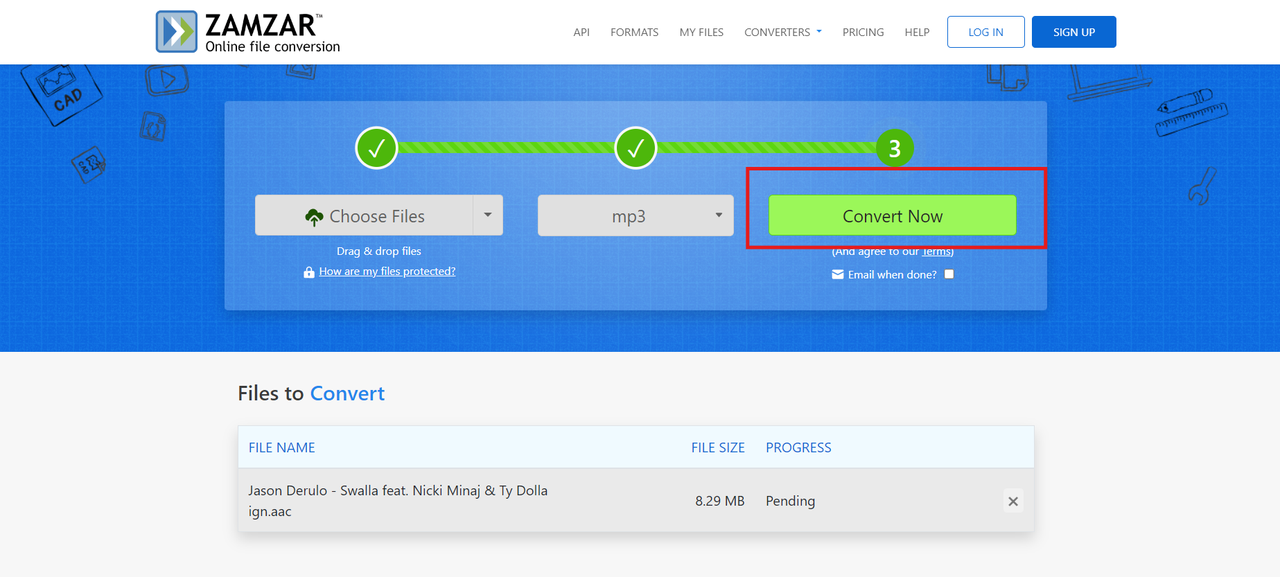Click the Convert Now button
This screenshot has height=577, width=1280.
(892, 216)
